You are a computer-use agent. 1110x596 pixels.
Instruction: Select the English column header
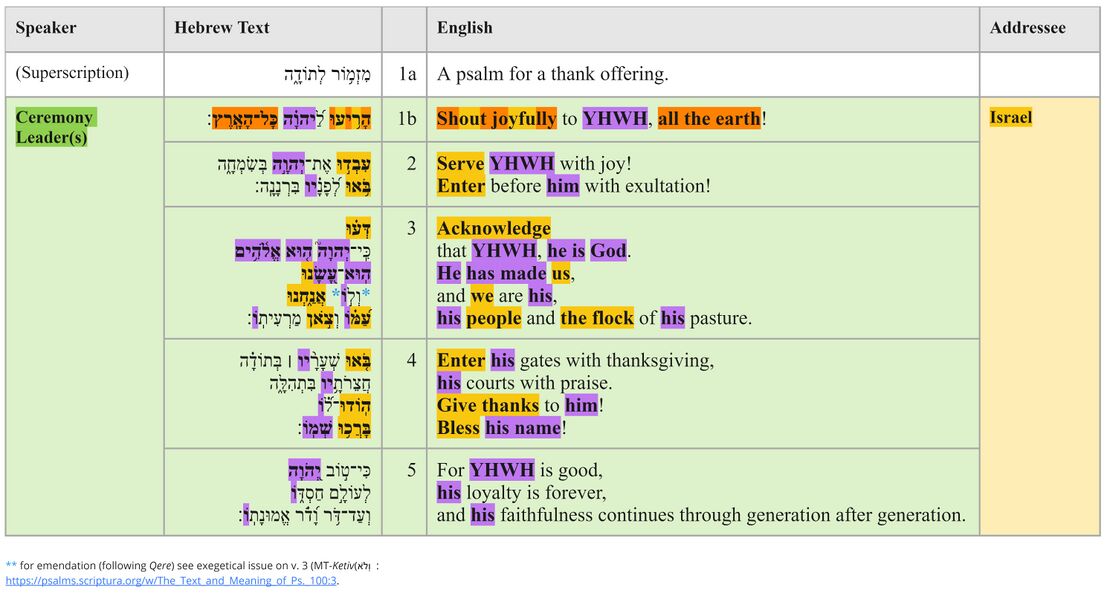[464, 28]
